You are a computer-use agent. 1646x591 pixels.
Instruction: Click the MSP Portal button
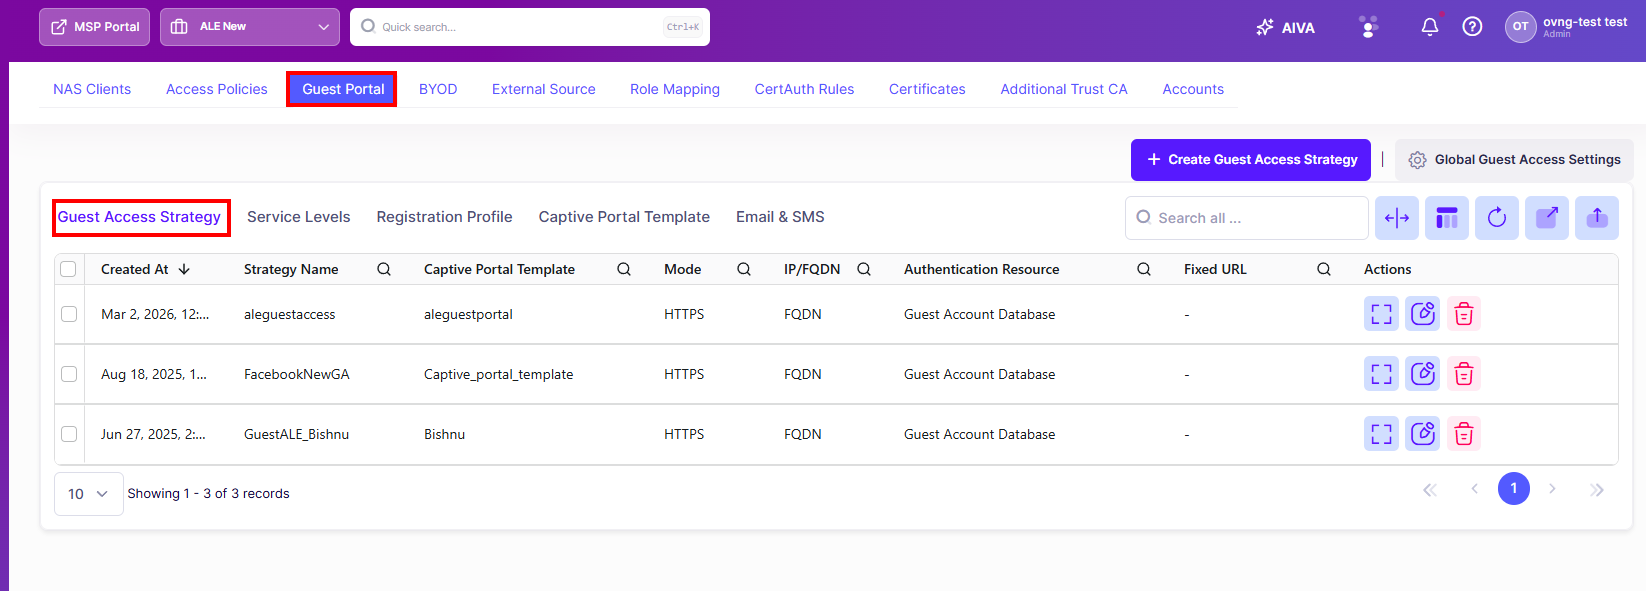point(95,27)
